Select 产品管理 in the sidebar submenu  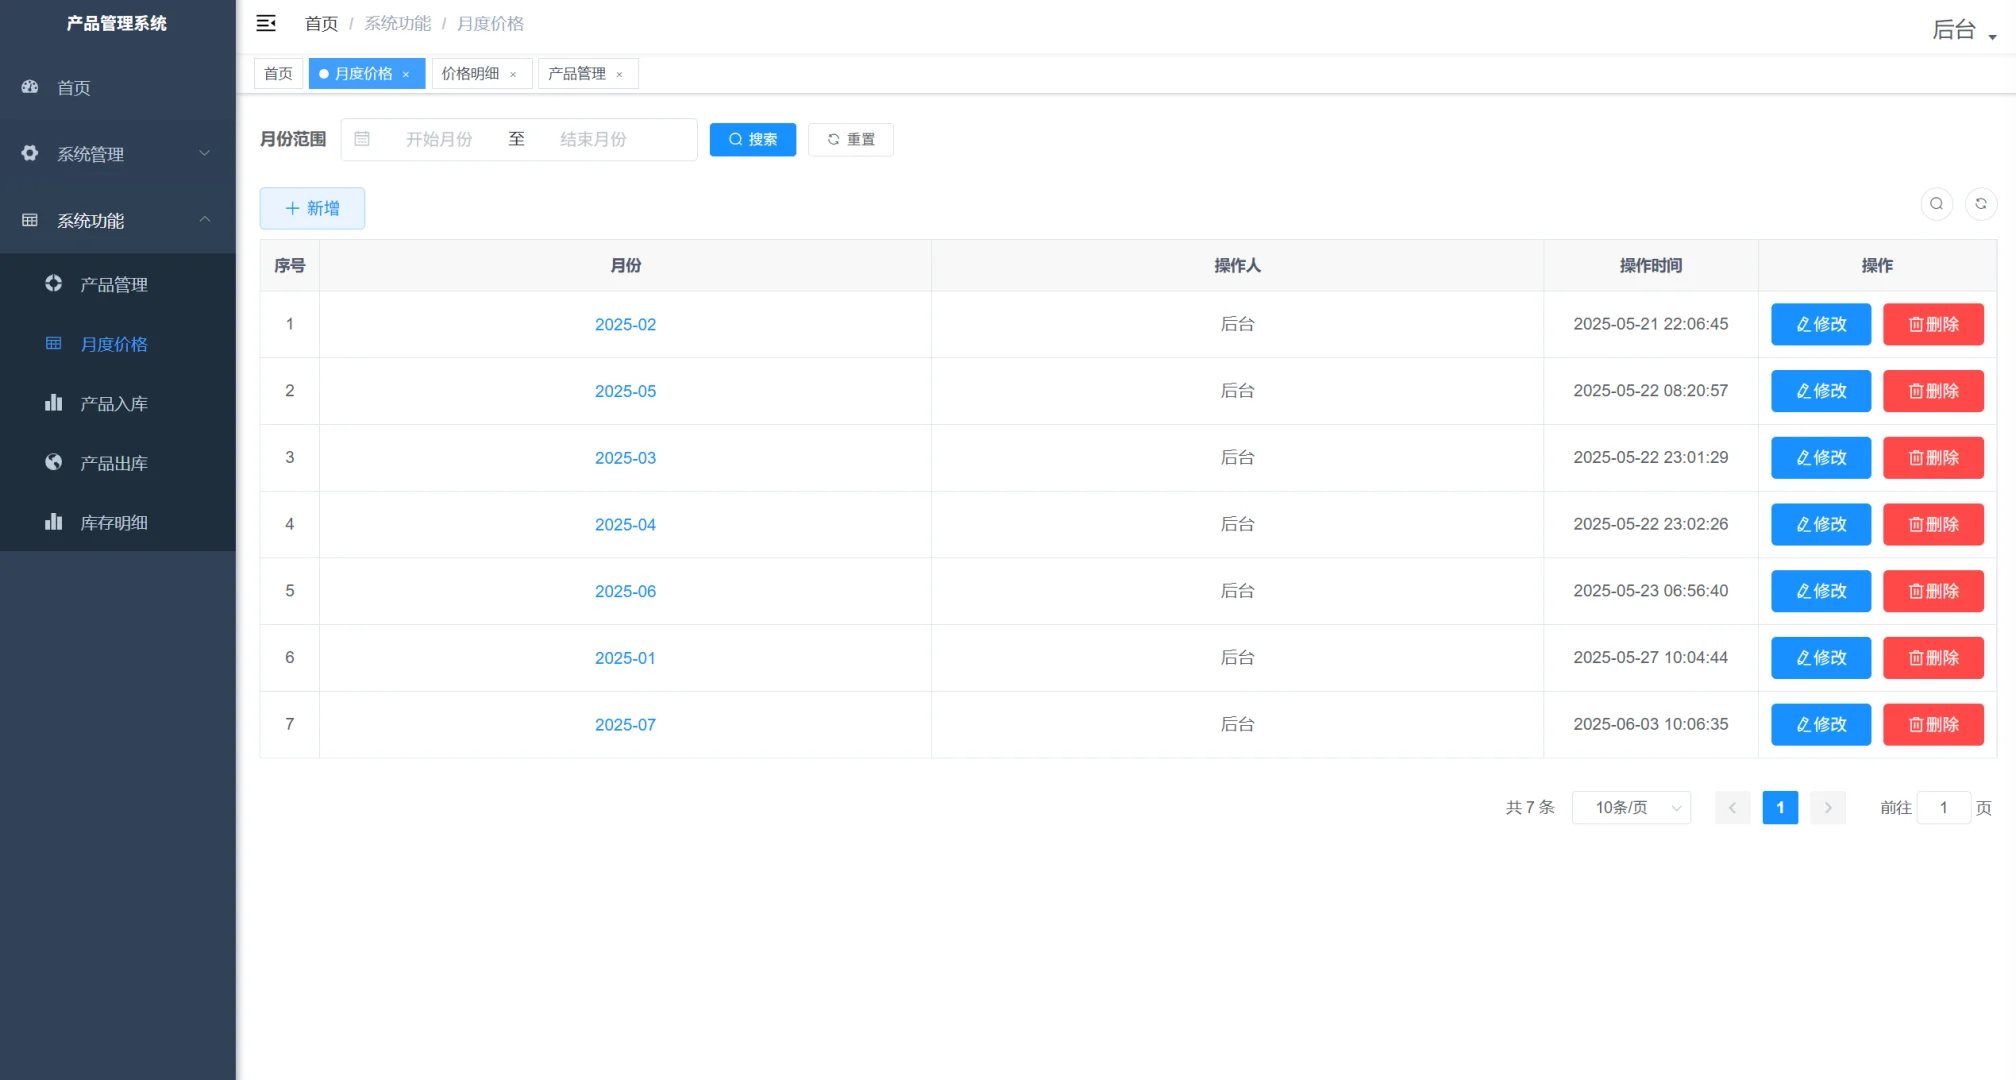point(114,285)
